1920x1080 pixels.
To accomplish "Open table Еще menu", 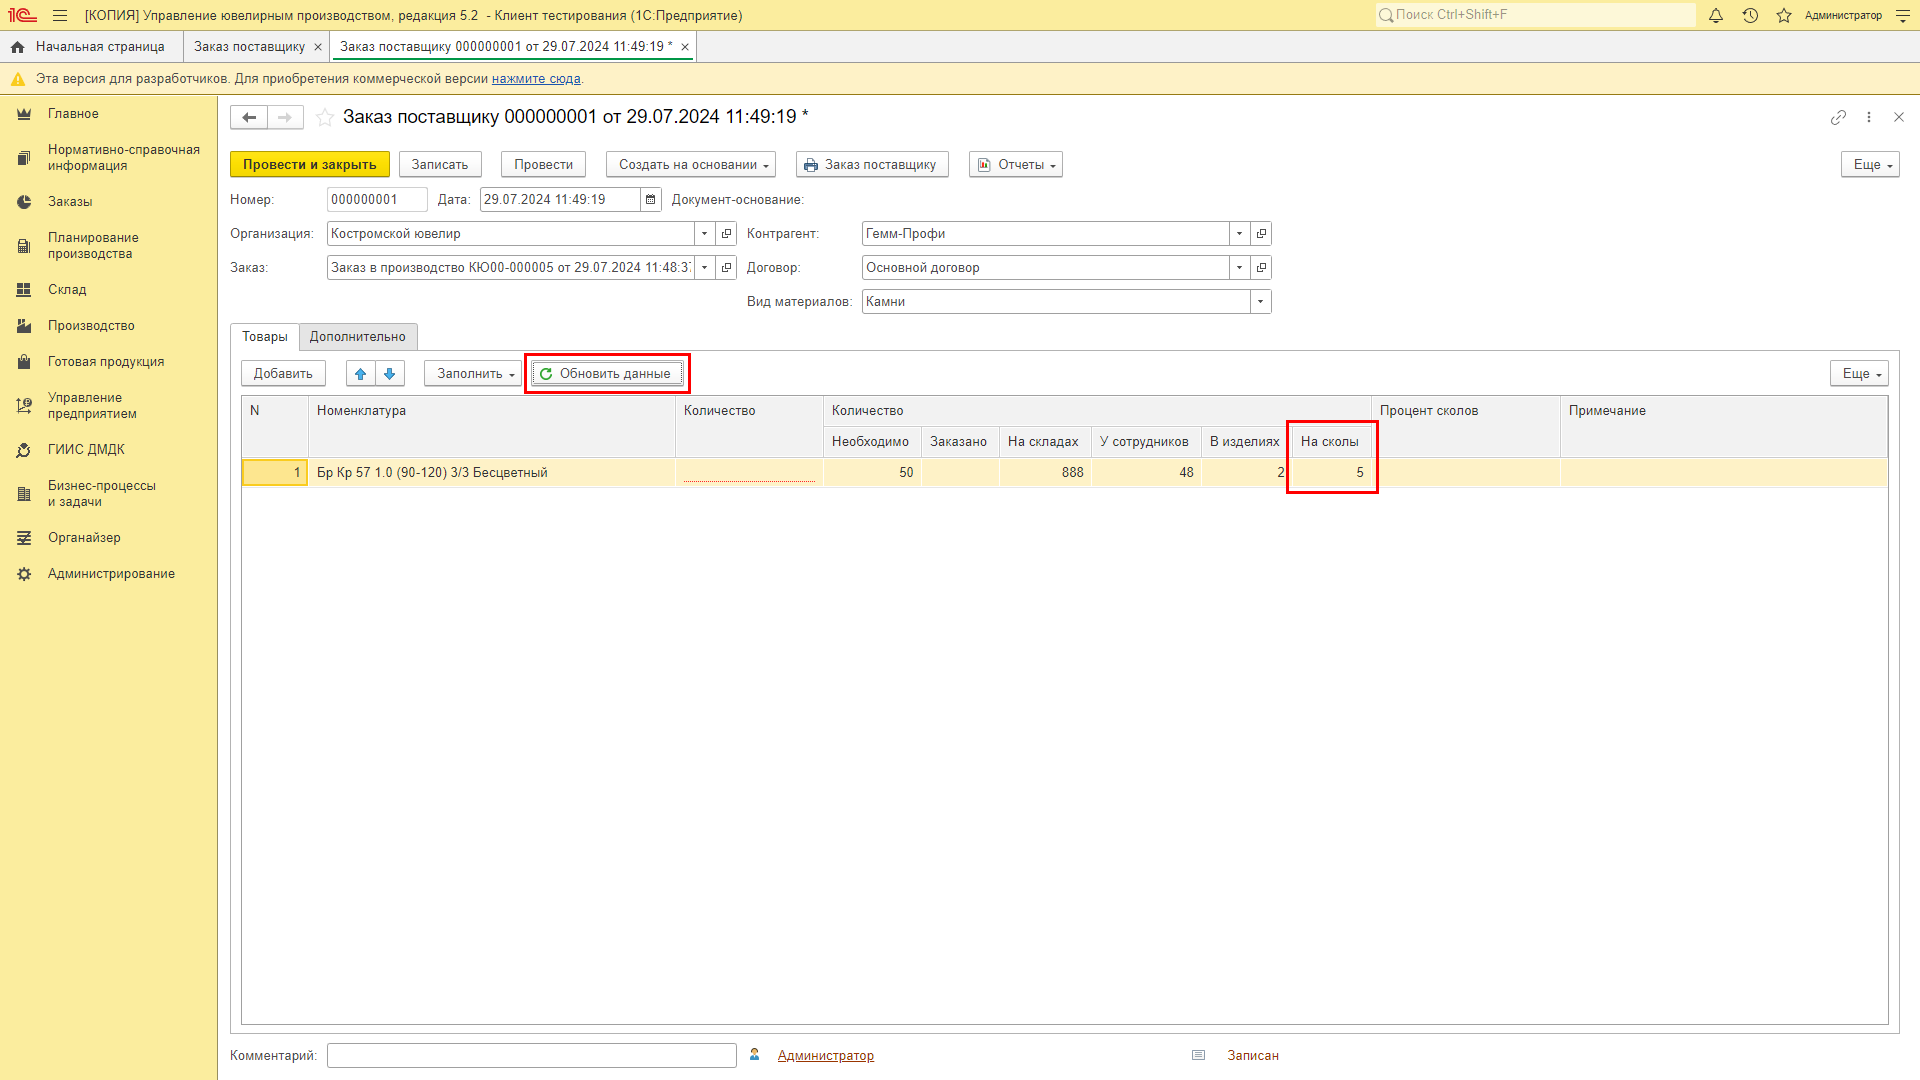I will tap(1859, 374).
